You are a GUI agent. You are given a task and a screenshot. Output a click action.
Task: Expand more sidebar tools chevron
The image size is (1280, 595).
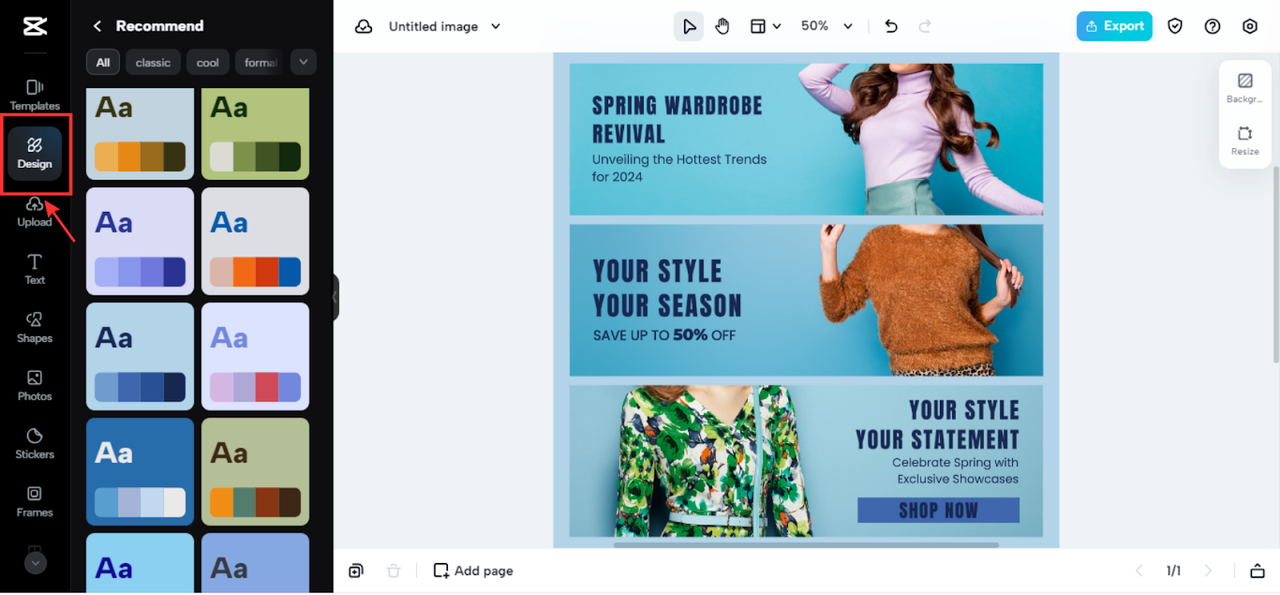pos(35,563)
